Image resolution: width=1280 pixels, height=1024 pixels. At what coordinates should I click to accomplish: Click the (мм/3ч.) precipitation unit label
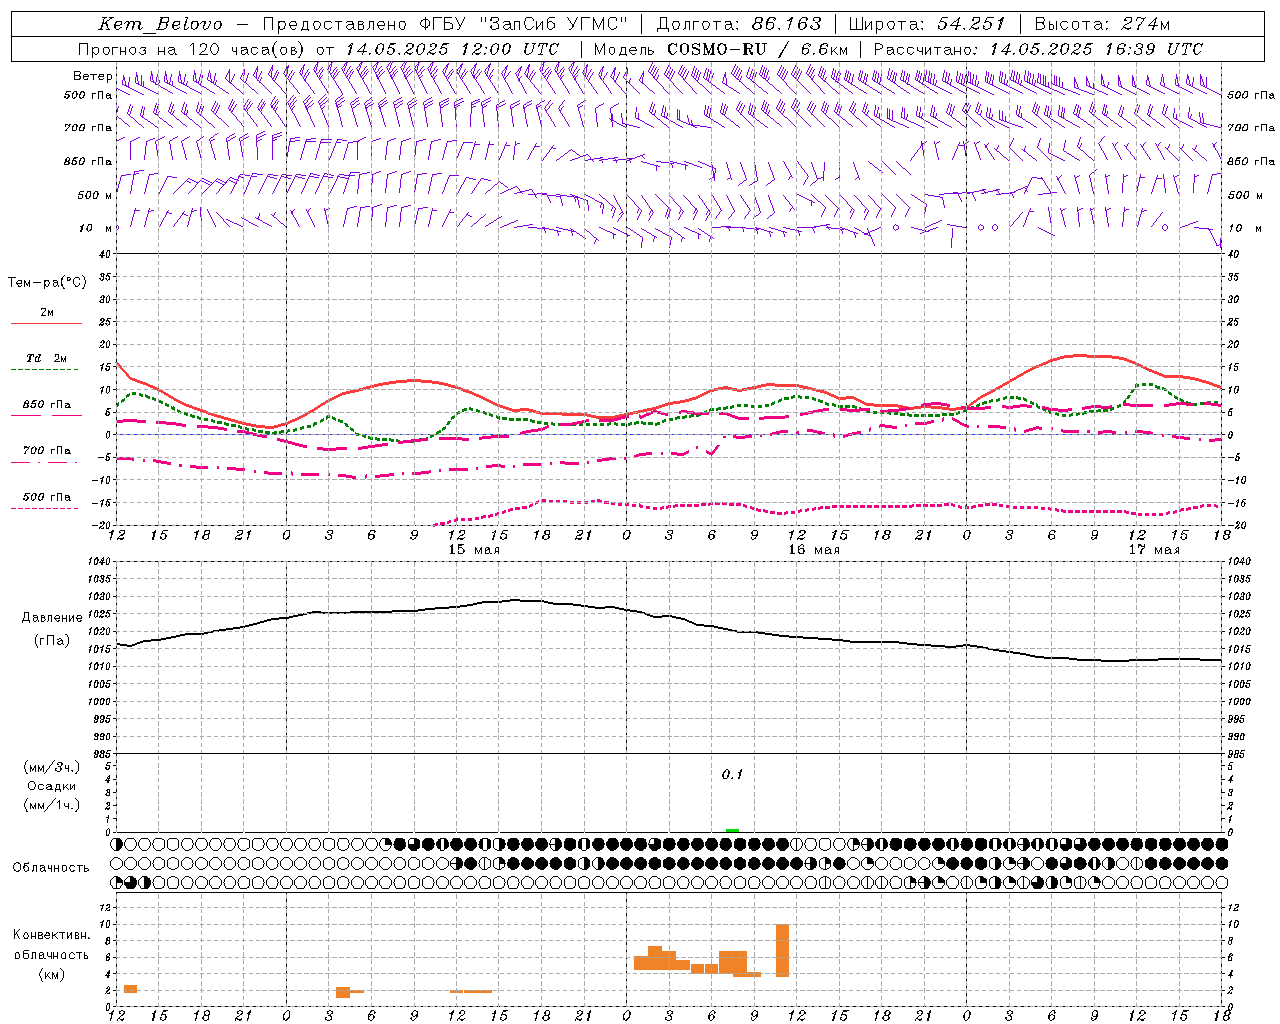51,767
